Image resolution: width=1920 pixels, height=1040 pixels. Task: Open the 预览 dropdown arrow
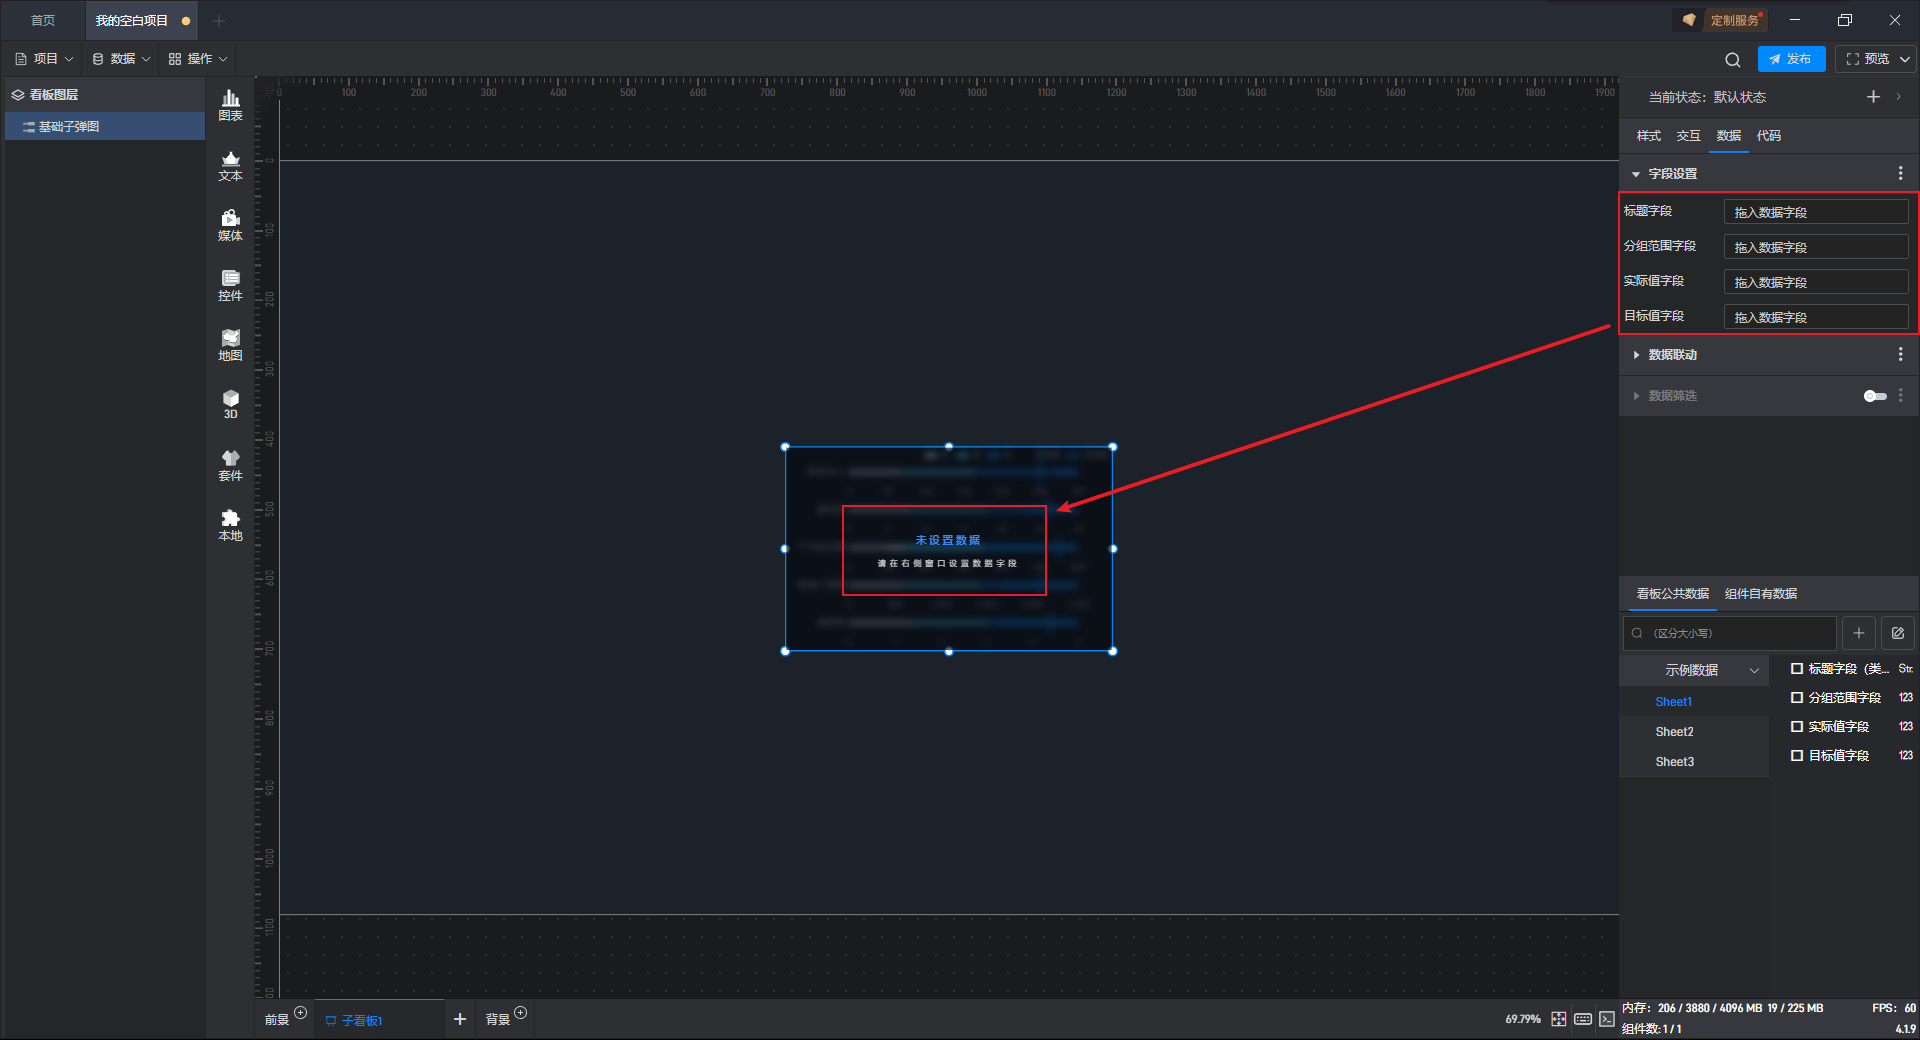point(1905,59)
